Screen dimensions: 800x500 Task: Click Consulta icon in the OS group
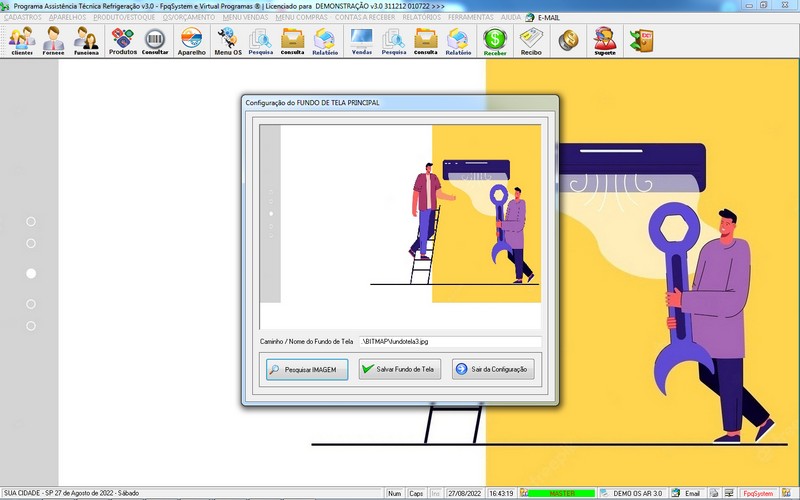point(292,41)
